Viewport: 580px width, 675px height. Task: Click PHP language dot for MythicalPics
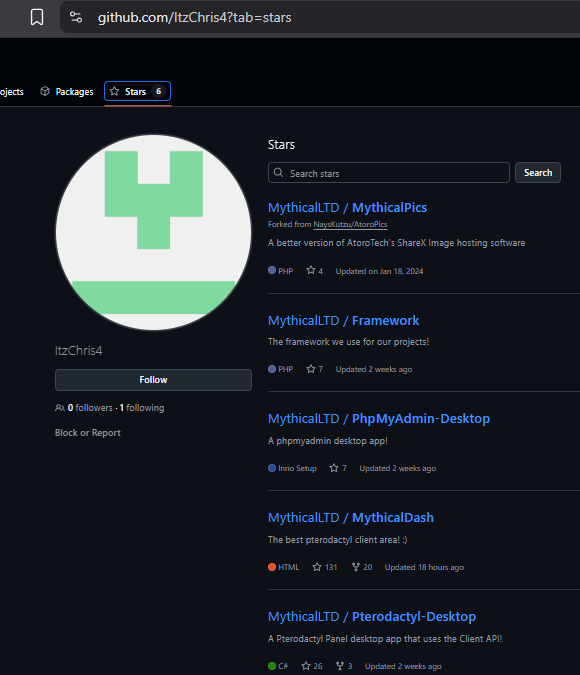click(x=272, y=270)
